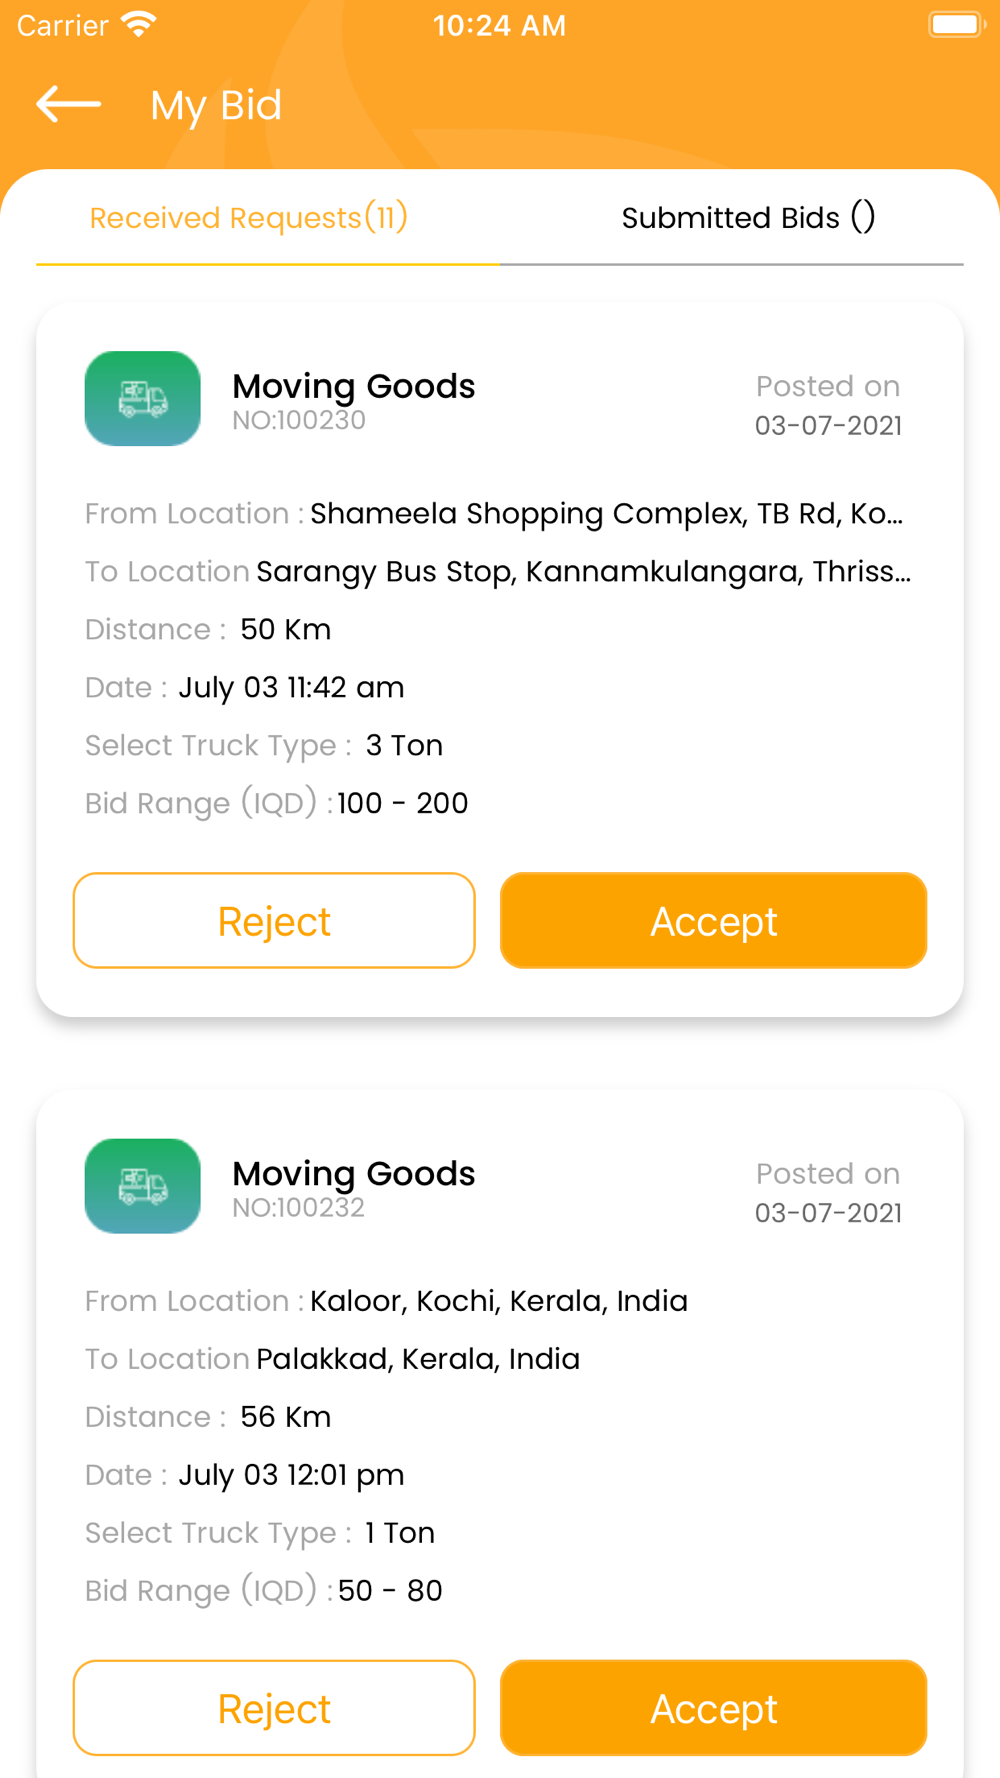Image resolution: width=1000 pixels, height=1778 pixels.
Task: Tap the My Bid title
Action: [216, 105]
